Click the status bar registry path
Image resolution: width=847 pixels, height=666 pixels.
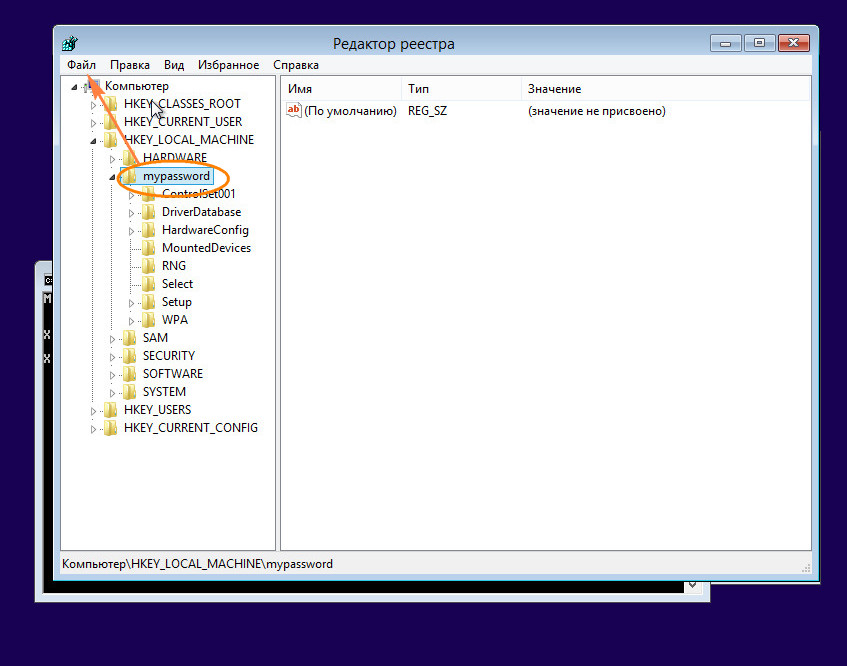[x=197, y=564]
